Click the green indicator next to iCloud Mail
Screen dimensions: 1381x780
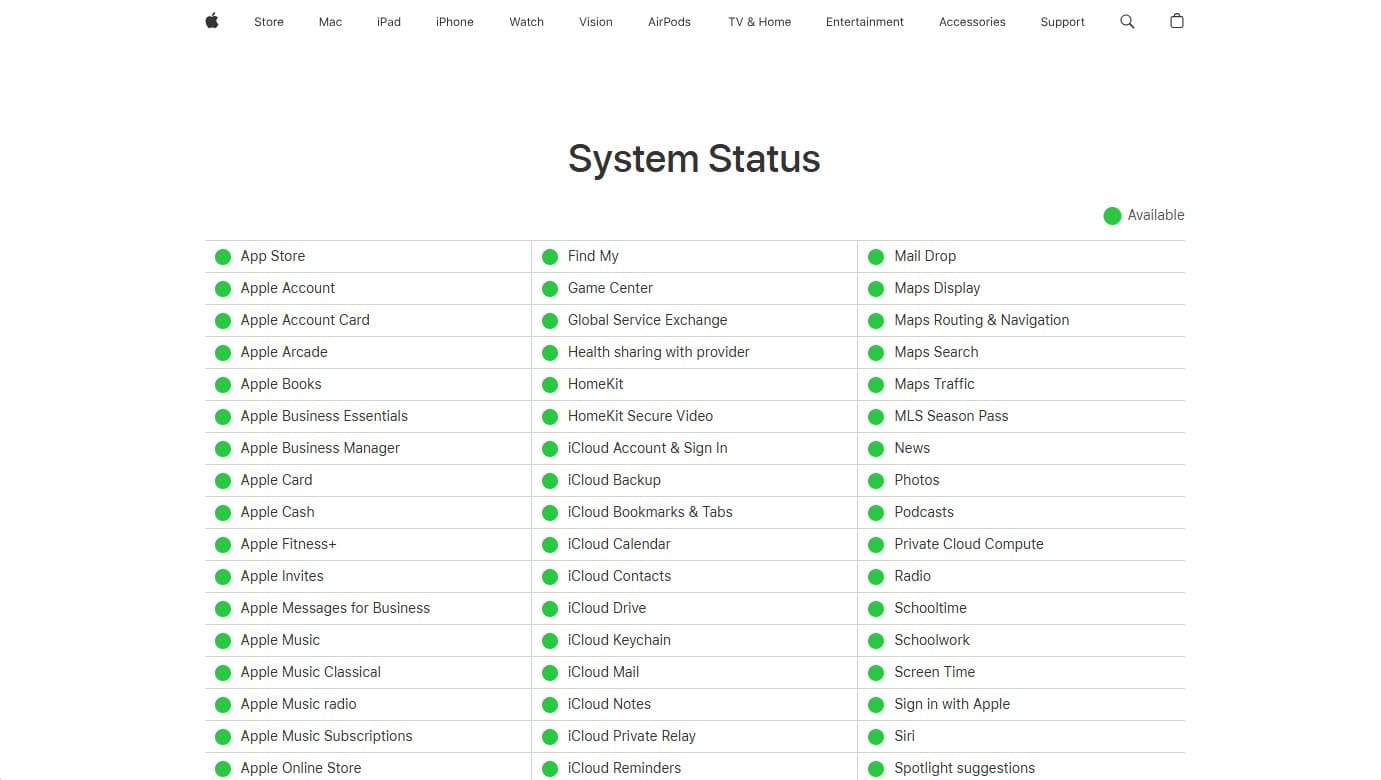coord(549,672)
